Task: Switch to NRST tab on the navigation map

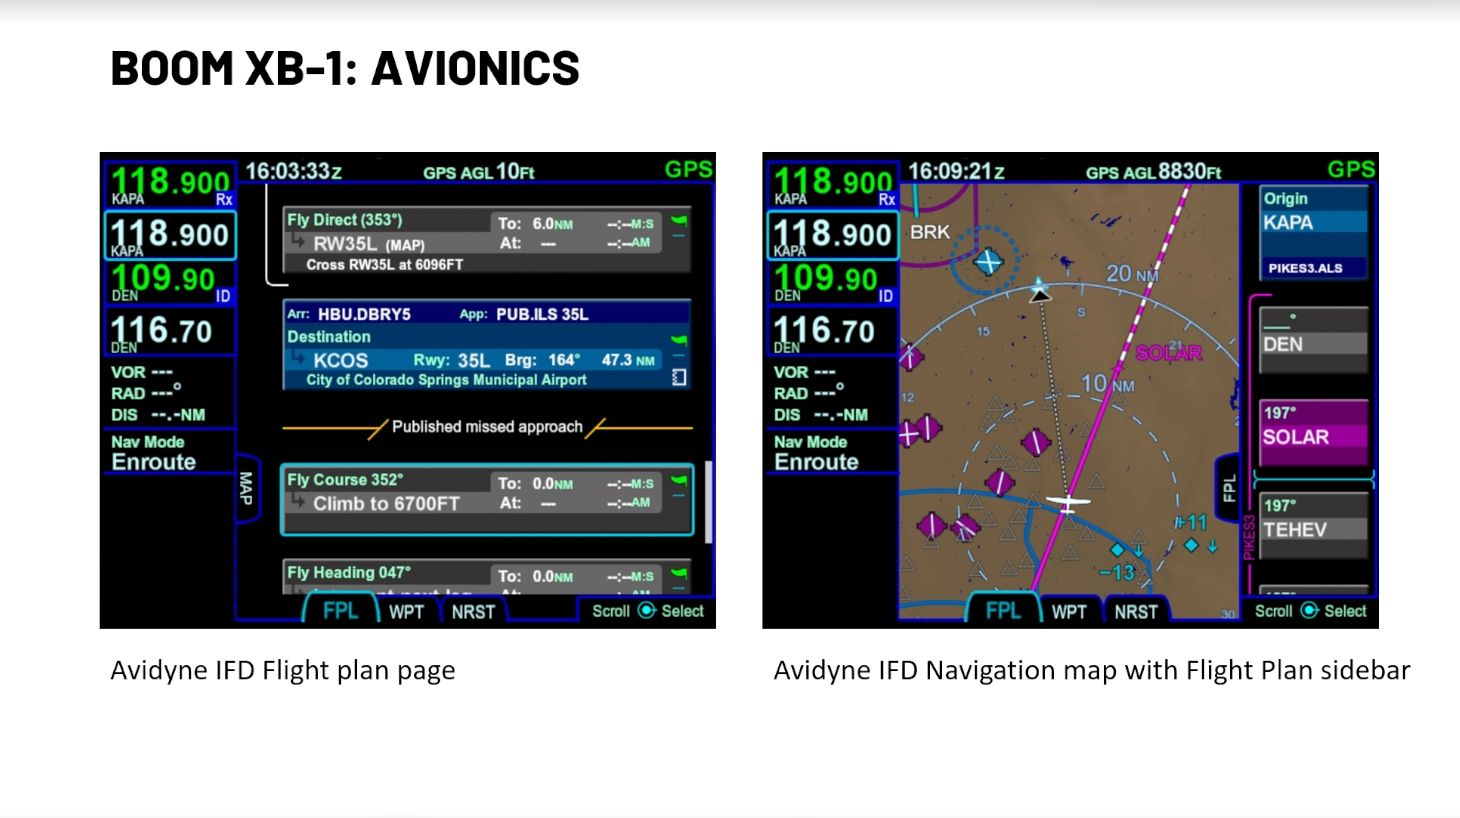Action: click(1135, 612)
